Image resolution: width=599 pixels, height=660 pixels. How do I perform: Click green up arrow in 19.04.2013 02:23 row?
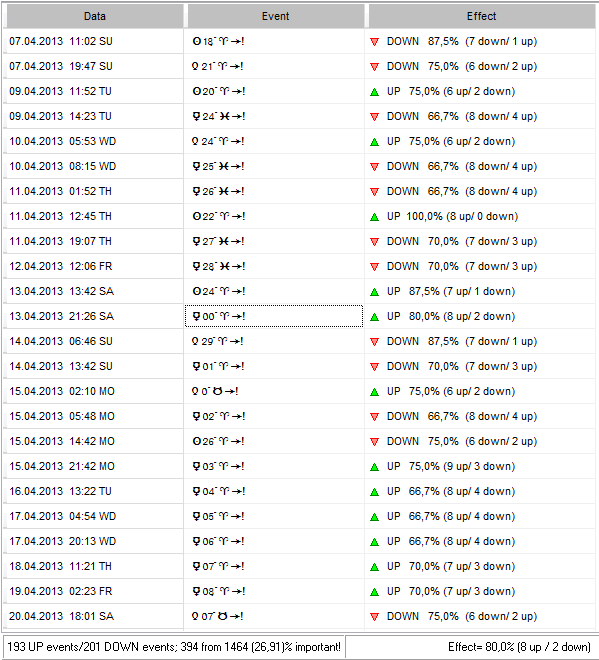(374, 592)
